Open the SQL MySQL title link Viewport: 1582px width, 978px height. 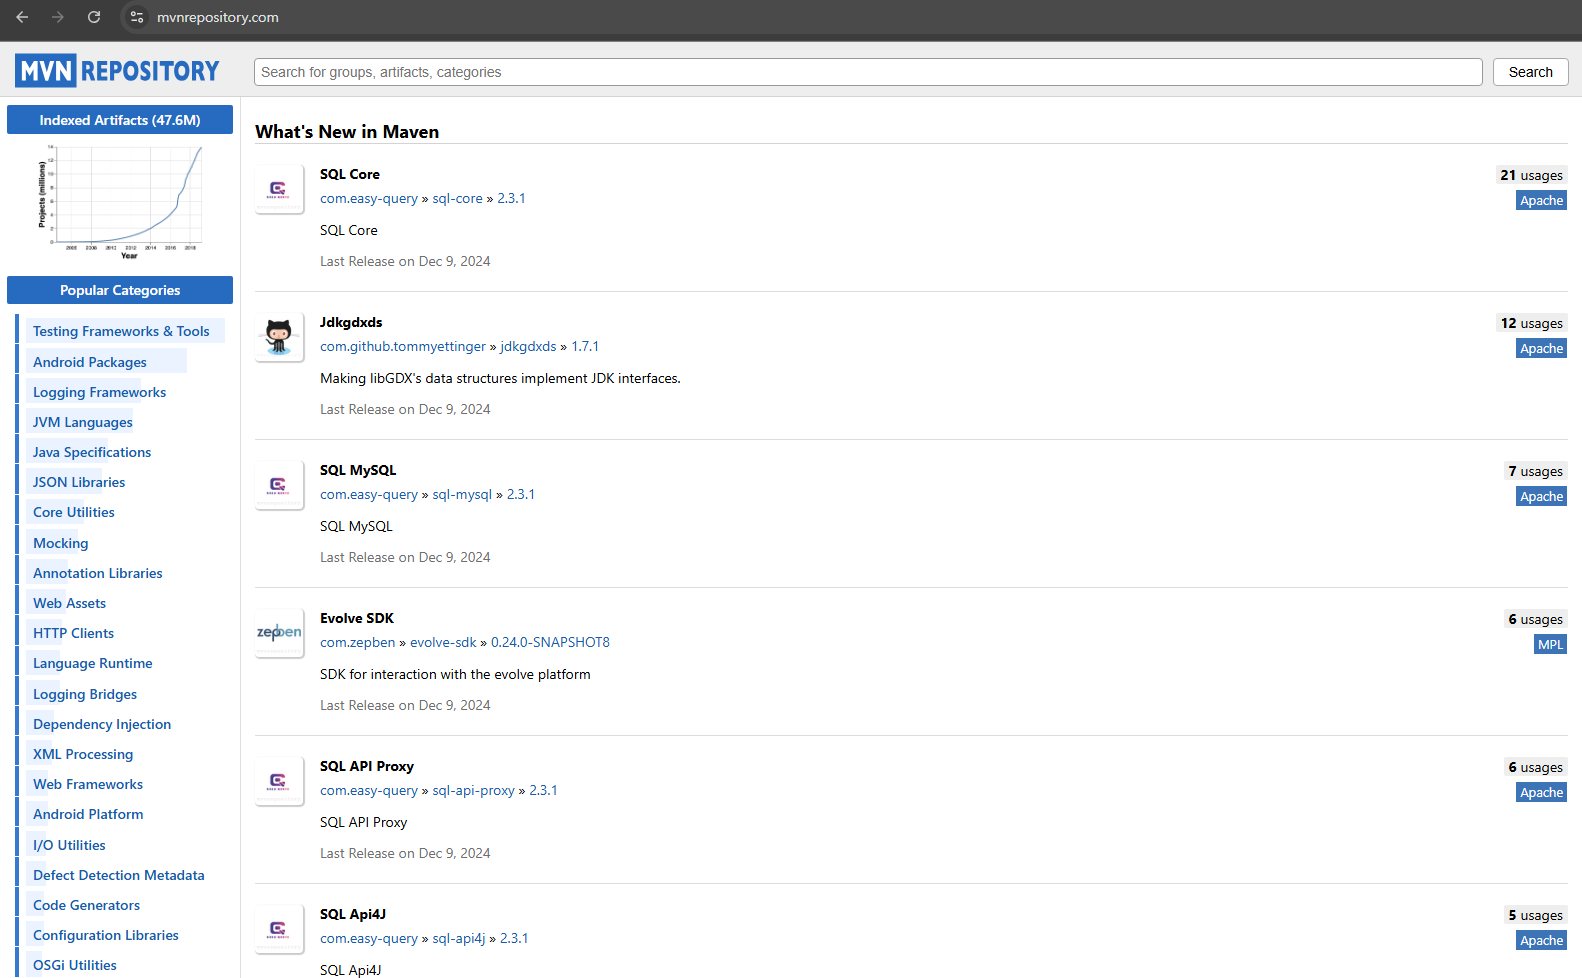(x=358, y=470)
